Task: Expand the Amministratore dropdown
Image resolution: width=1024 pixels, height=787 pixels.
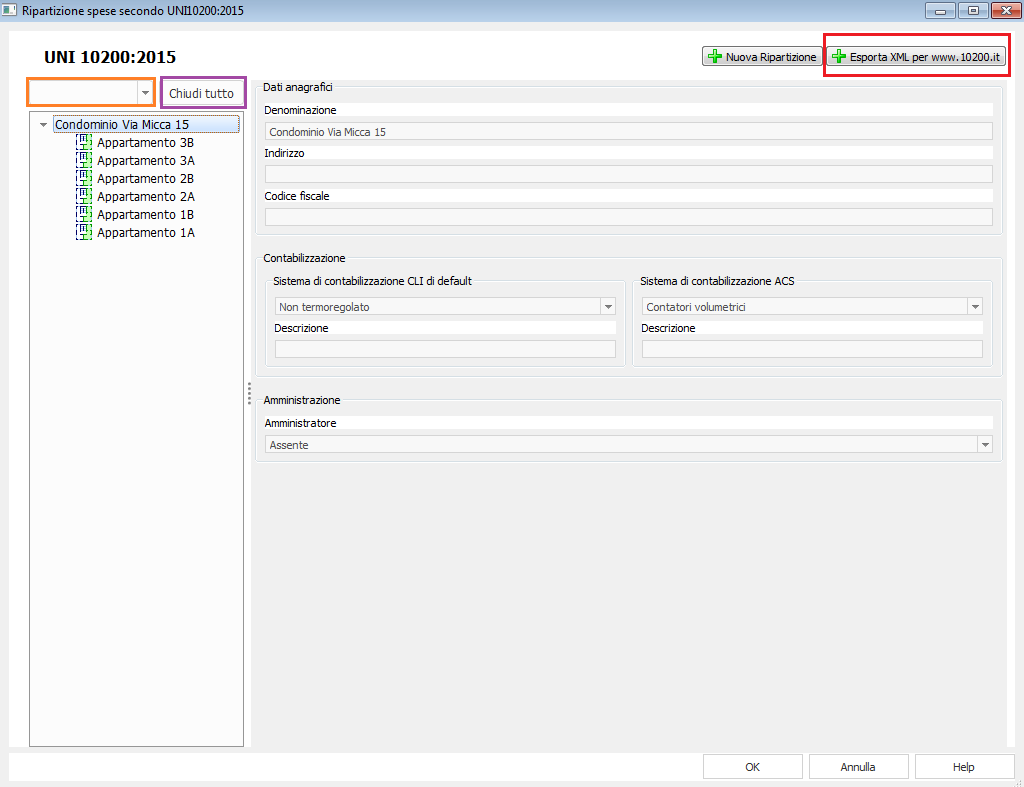Action: (x=984, y=445)
